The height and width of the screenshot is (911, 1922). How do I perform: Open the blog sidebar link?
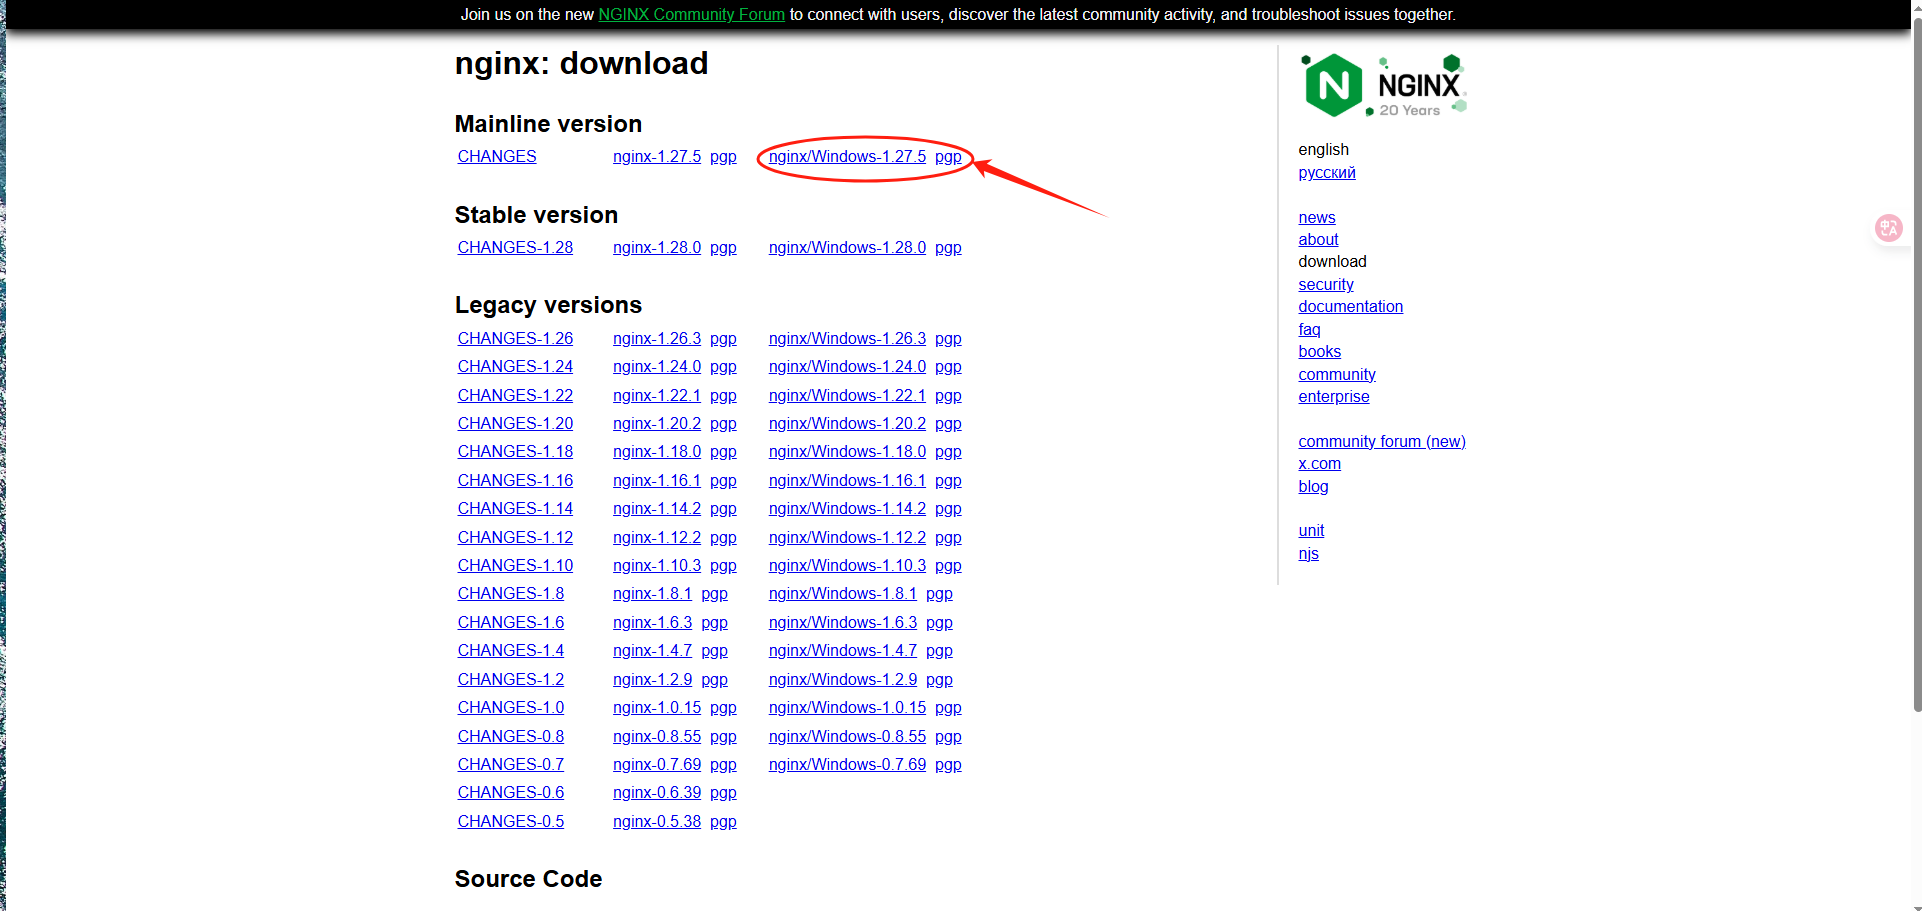[x=1313, y=487]
